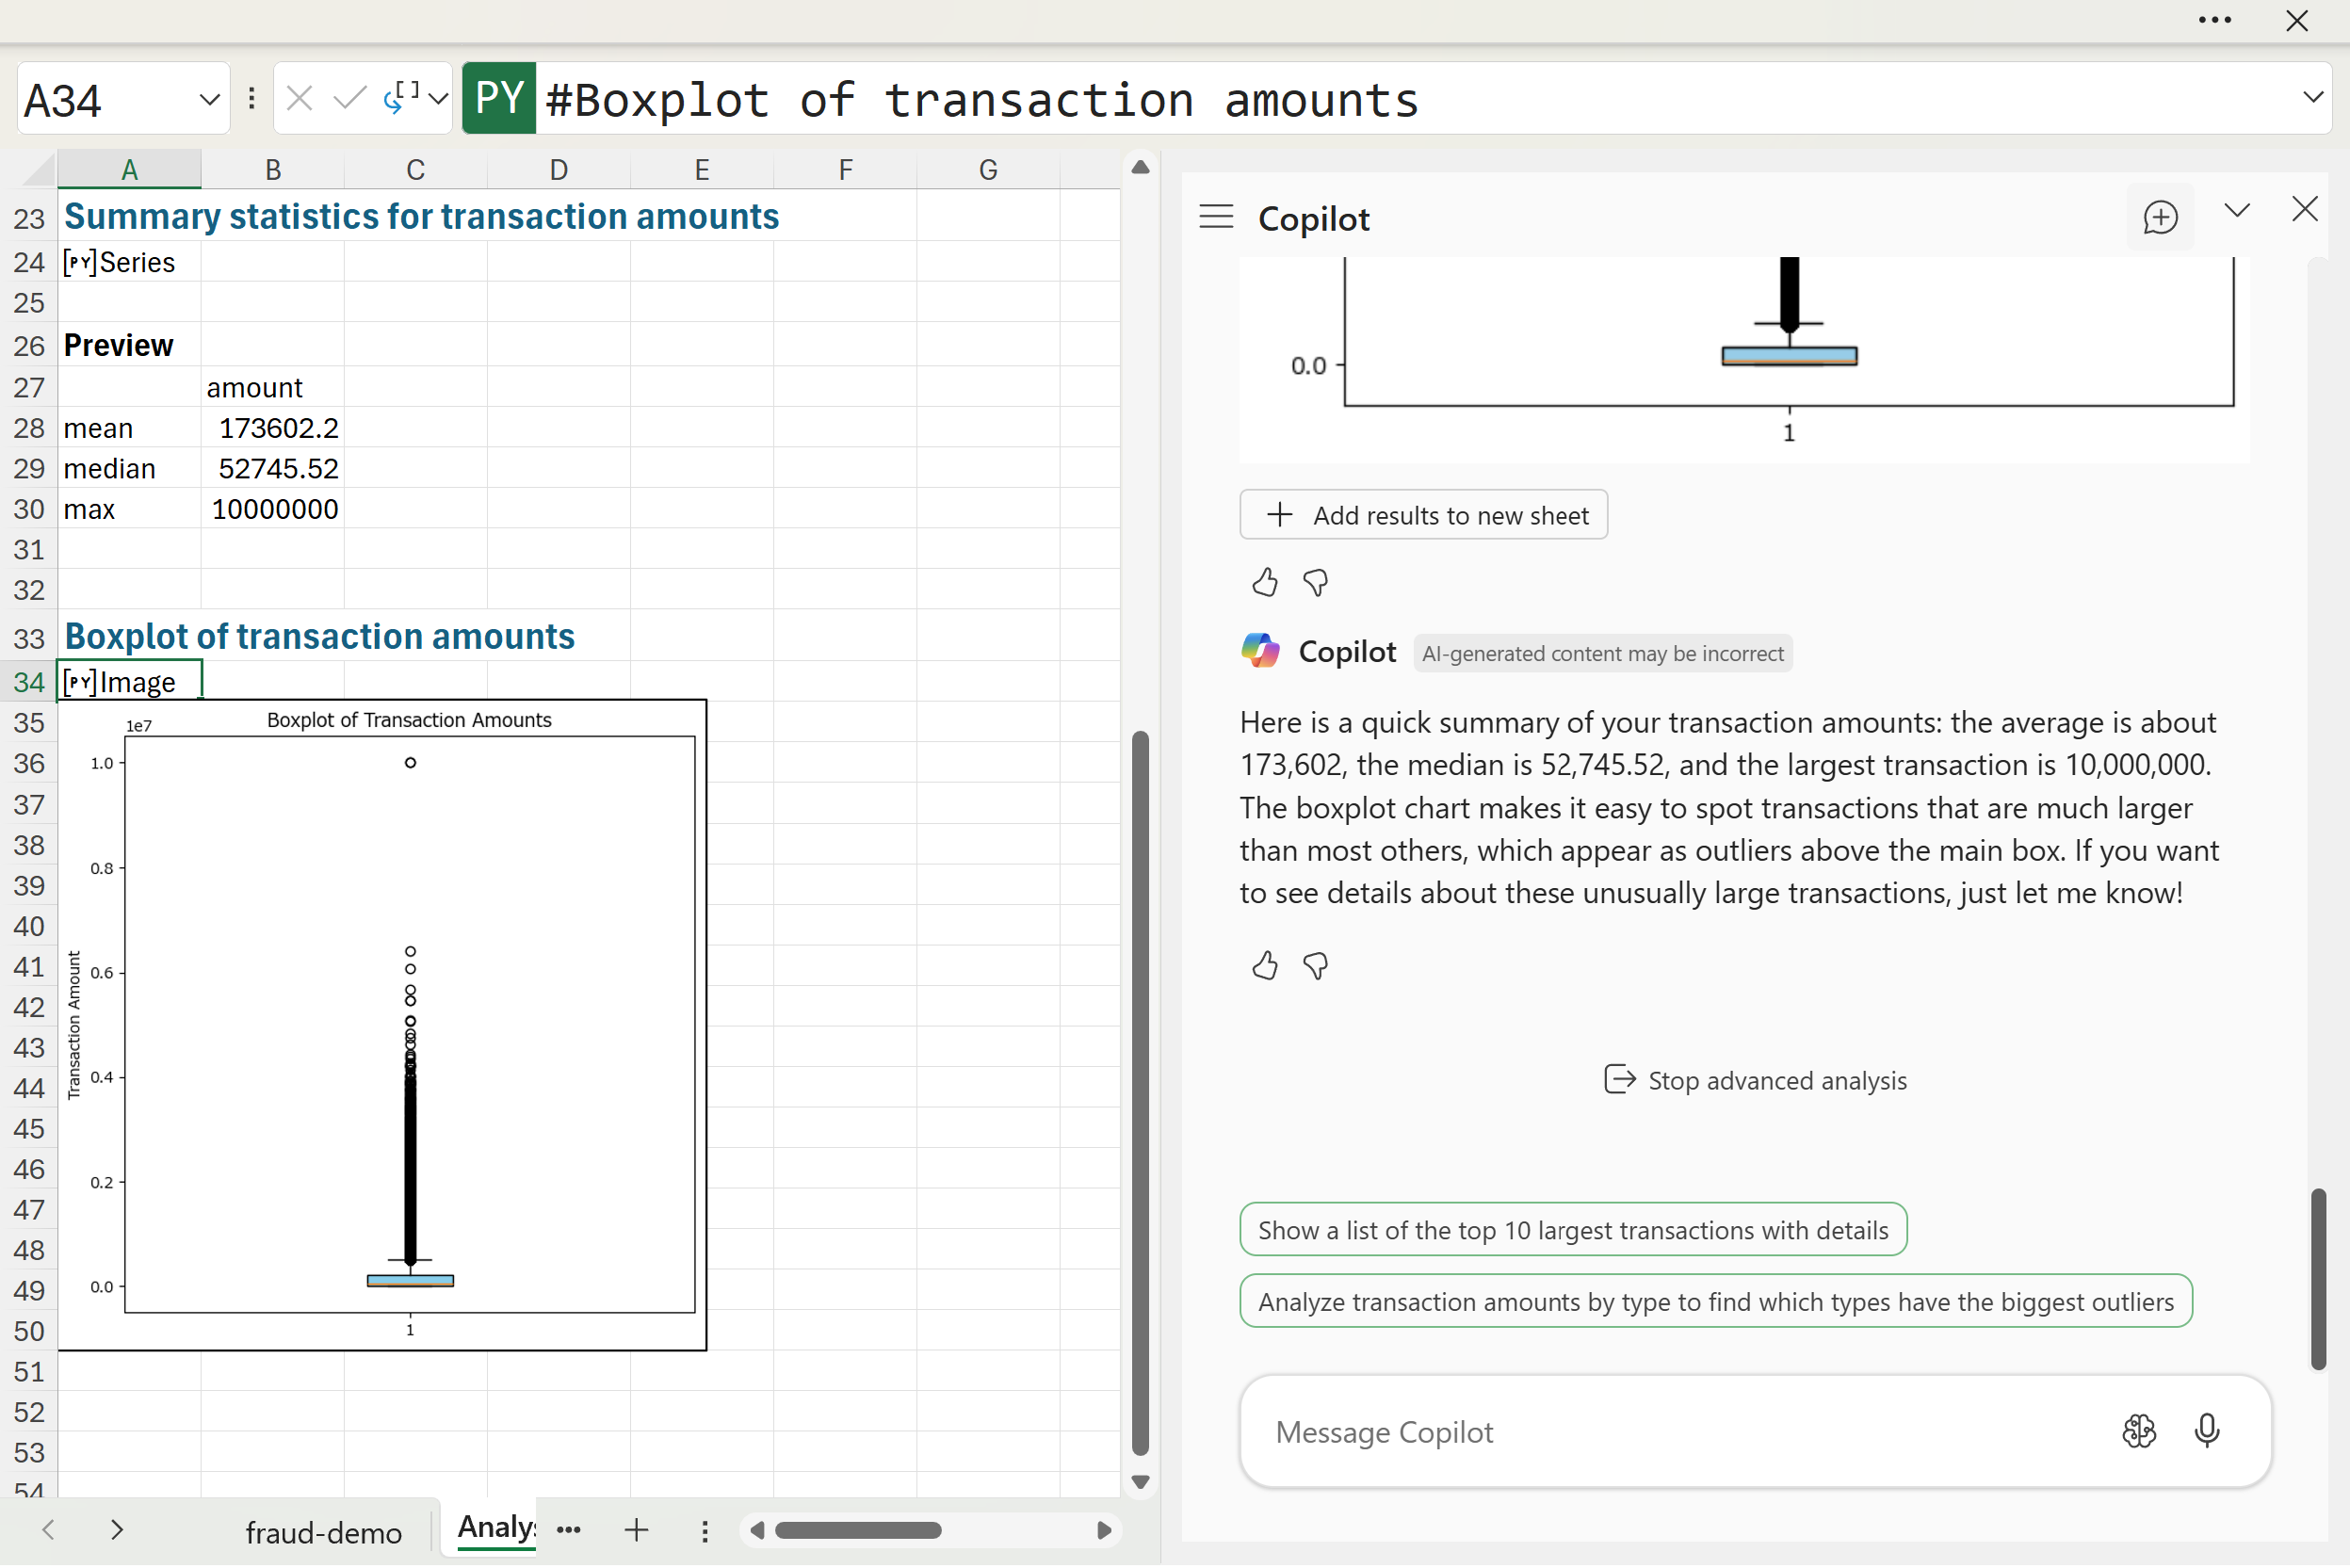
Task: Click the horizontal sheet scrollbar thumb
Action: [858, 1530]
